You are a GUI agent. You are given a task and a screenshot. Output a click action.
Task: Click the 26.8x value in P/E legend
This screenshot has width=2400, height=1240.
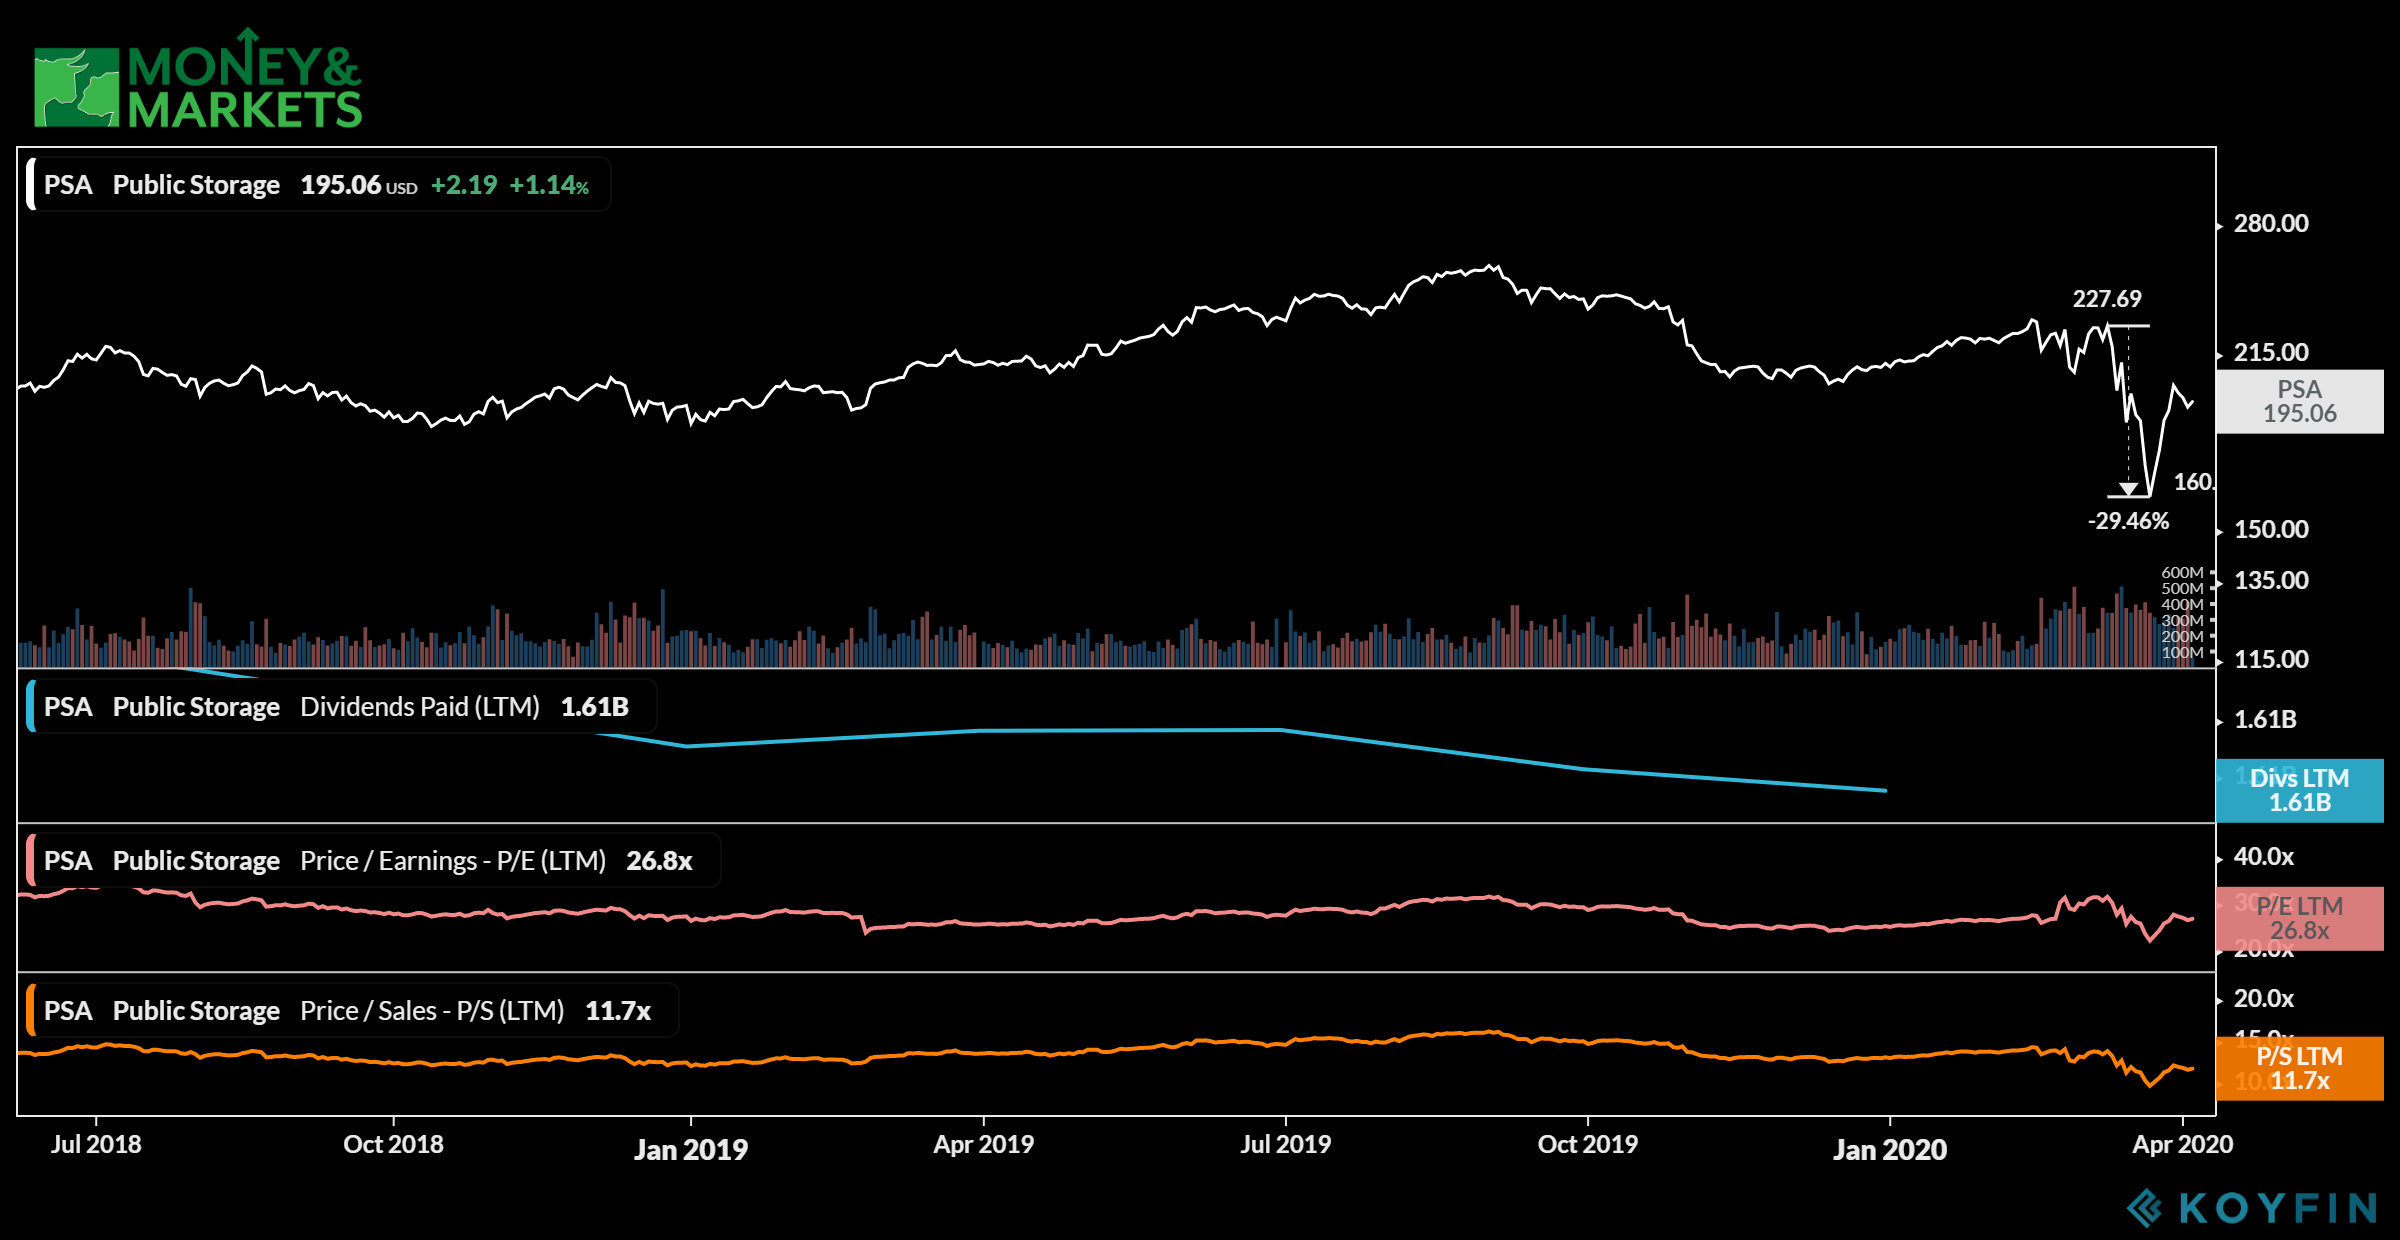[659, 861]
